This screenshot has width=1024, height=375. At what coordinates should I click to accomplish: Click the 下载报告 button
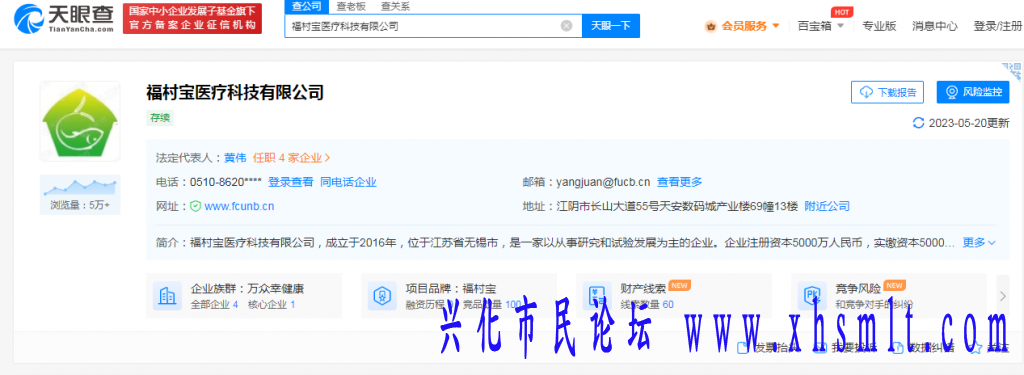point(888,92)
